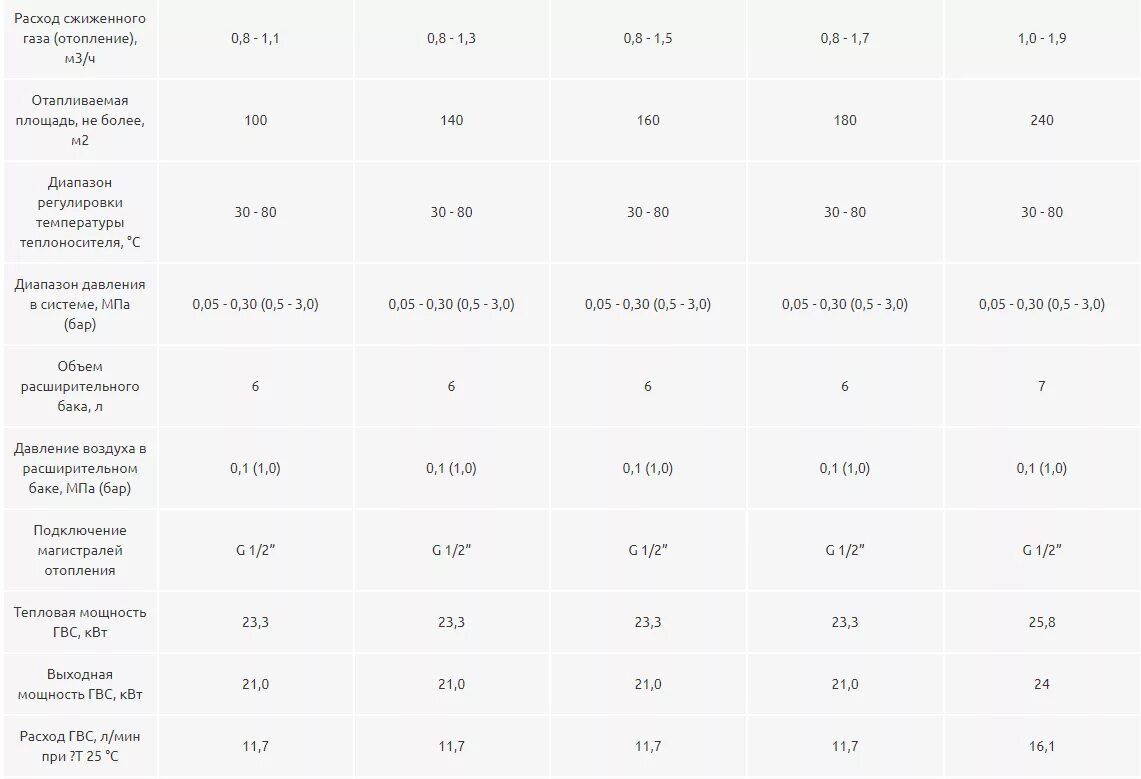Click the 'Объем расширительного бака' label
The height and width of the screenshot is (779, 1141).
point(80,386)
